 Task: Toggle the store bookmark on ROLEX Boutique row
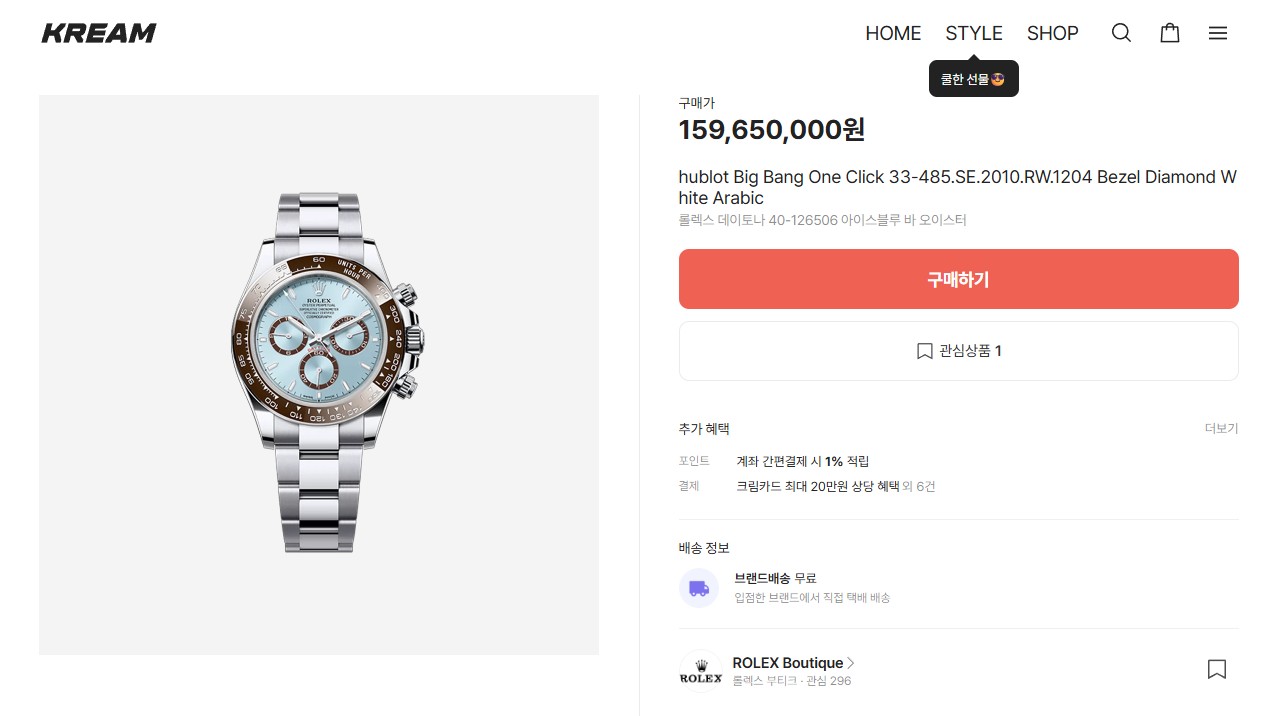(1216, 668)
